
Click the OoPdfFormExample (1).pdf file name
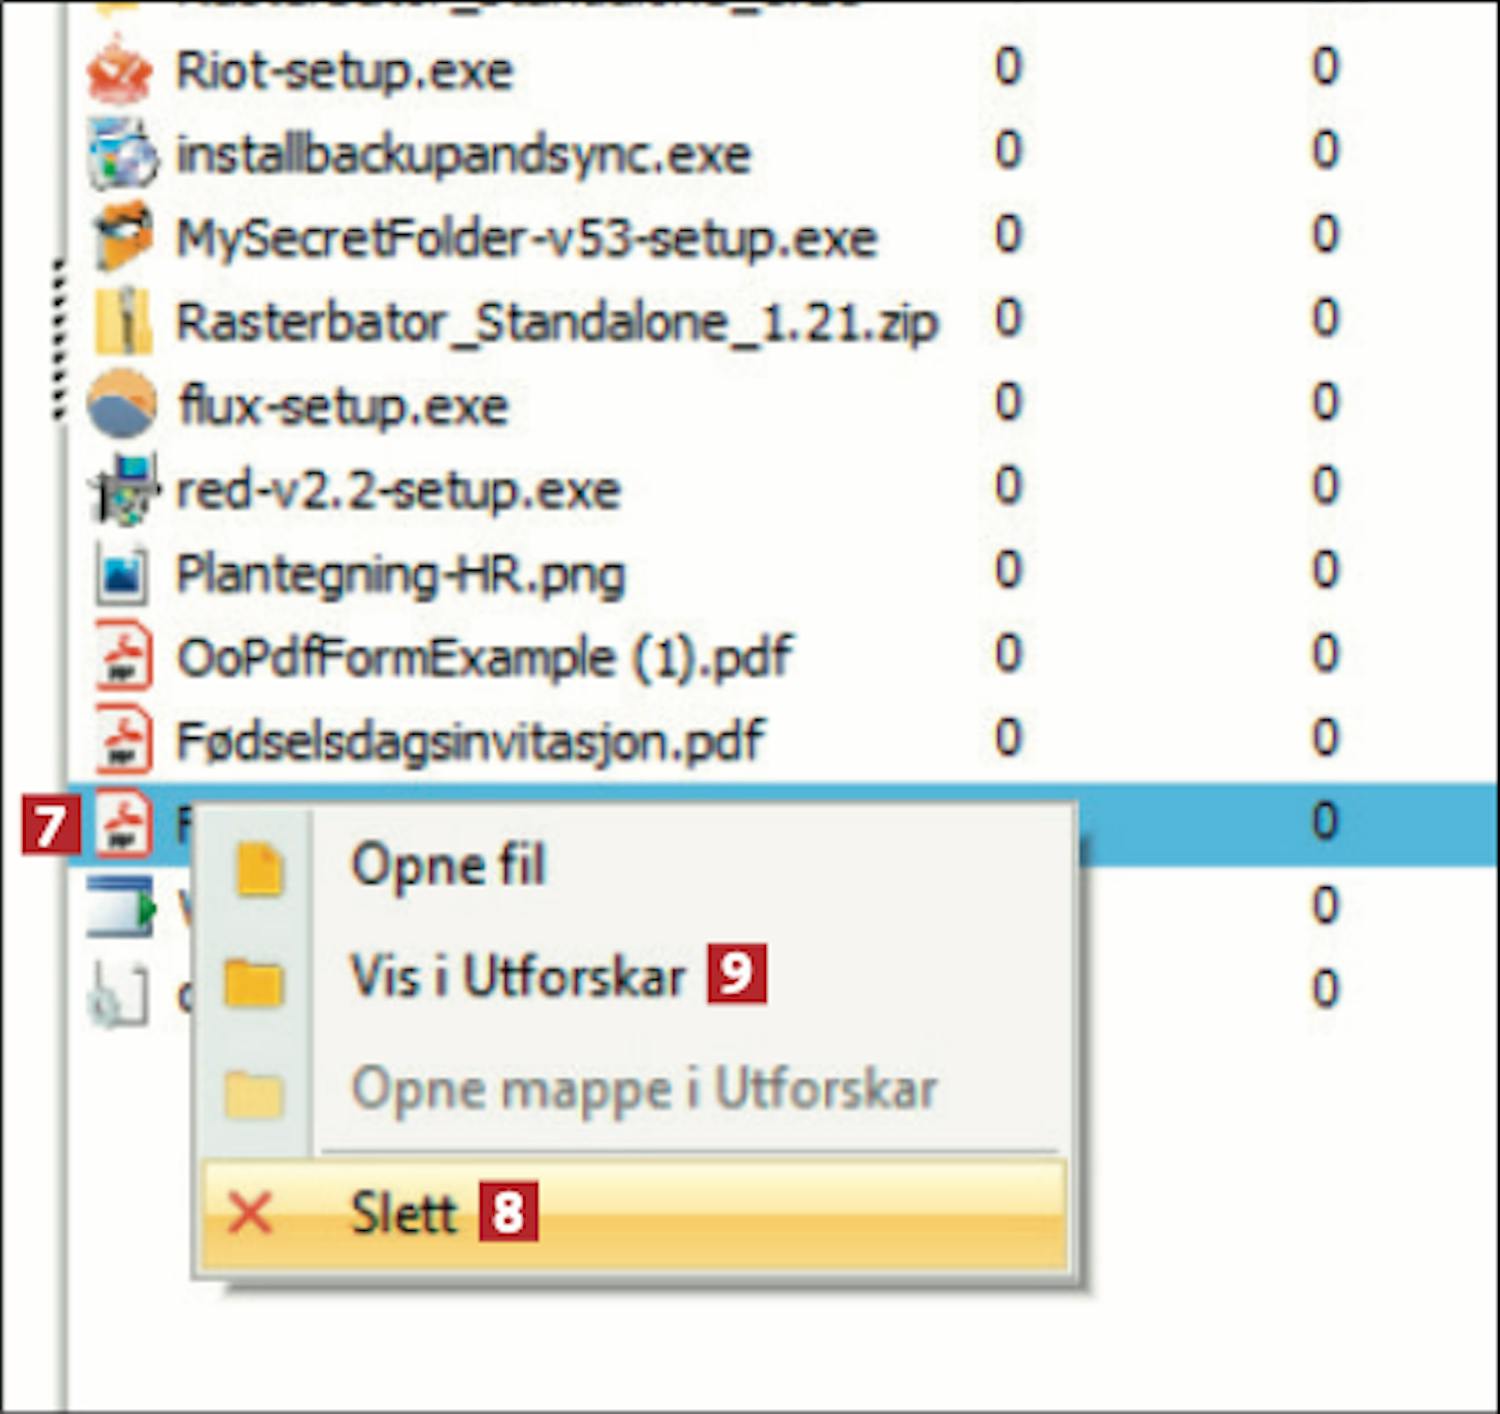pyautogui.click(x=484, y=658)
